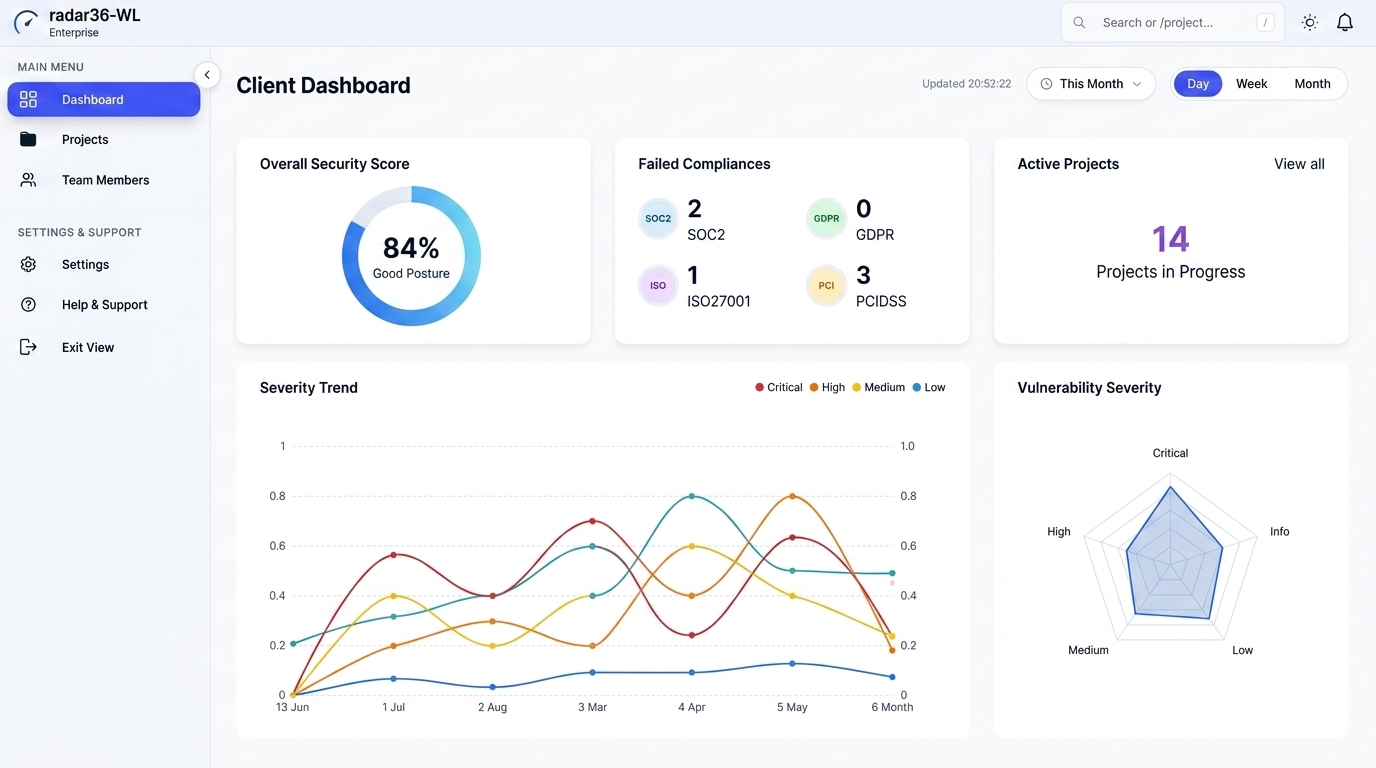This screenshot has height=768, width=1376.
Task: Click the Exit View arrow icon
Action: point(28,347)
